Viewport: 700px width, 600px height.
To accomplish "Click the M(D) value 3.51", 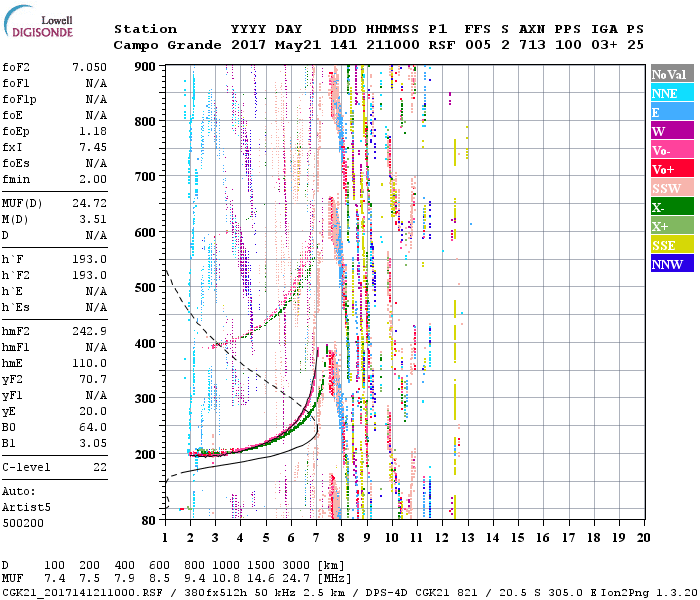I will [x=93, y=220].
